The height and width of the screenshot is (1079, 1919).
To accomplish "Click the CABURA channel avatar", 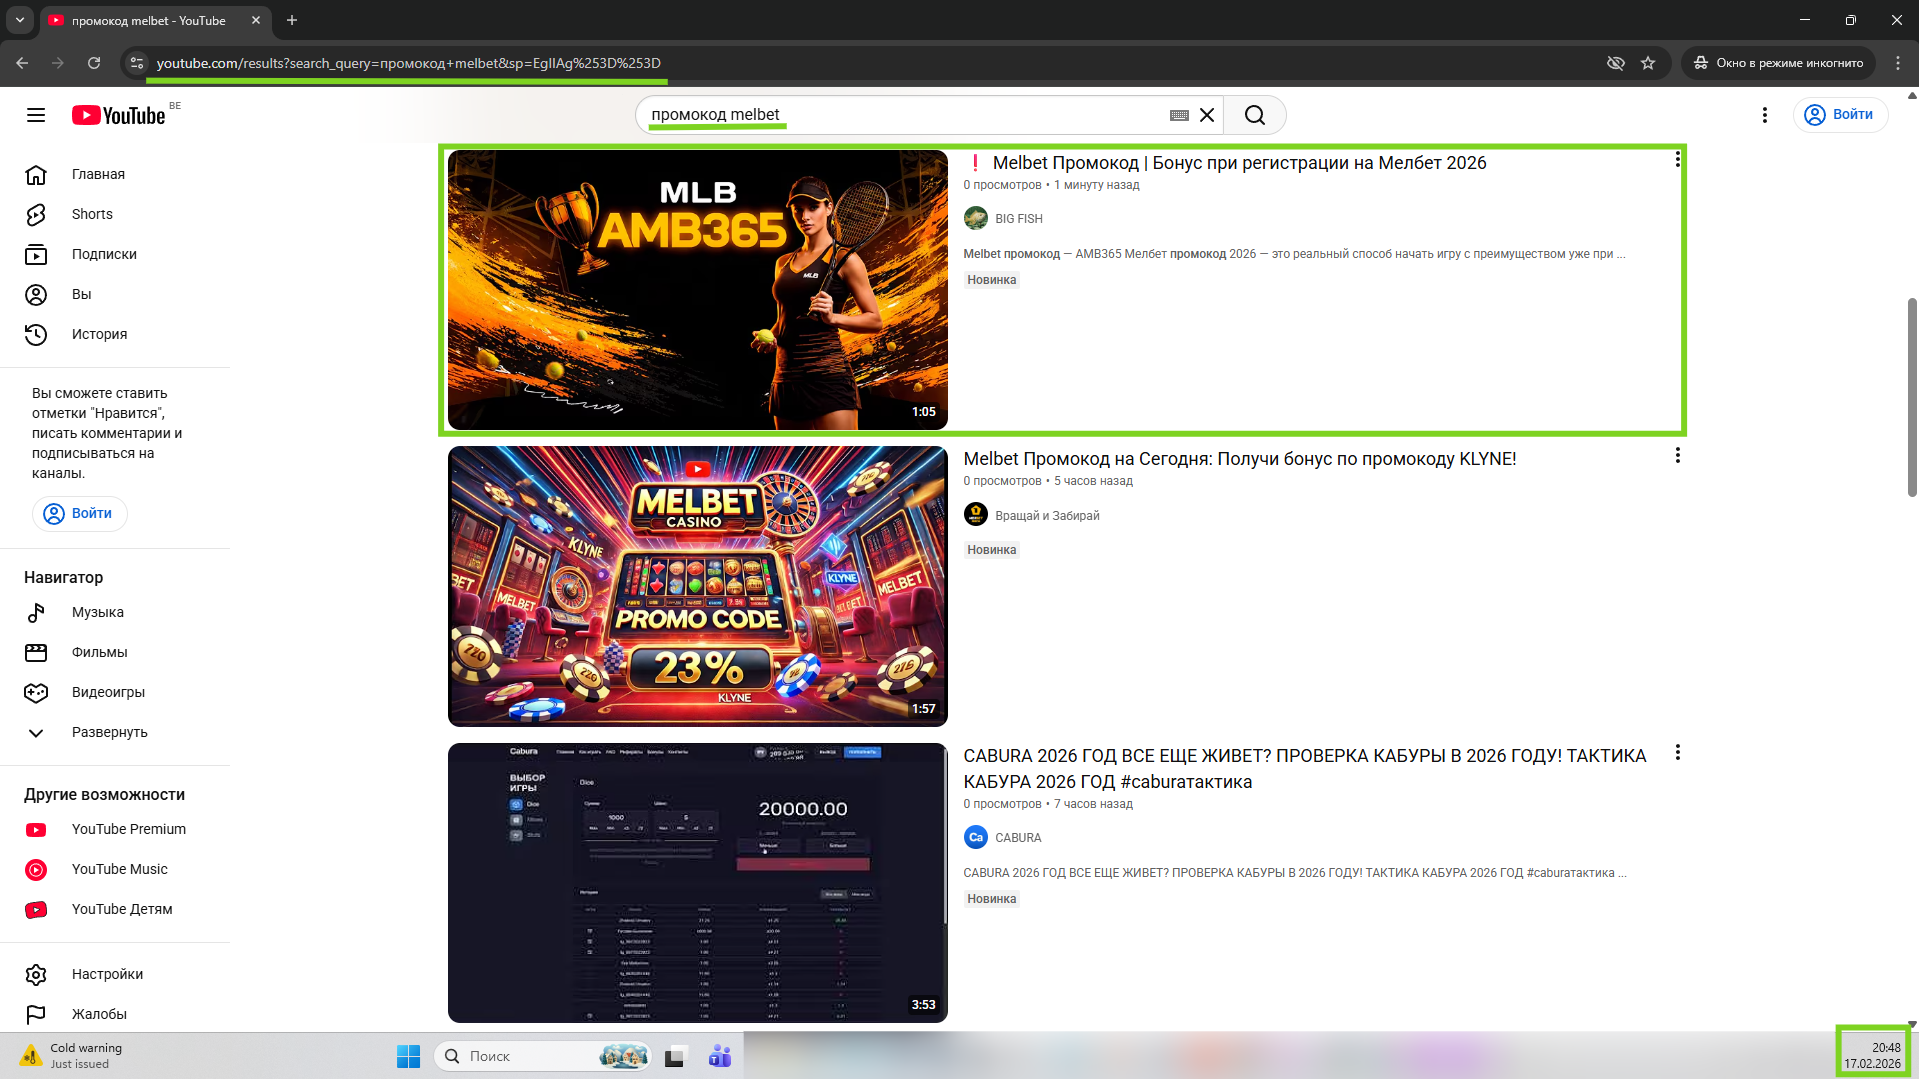I will pos(976,837).
